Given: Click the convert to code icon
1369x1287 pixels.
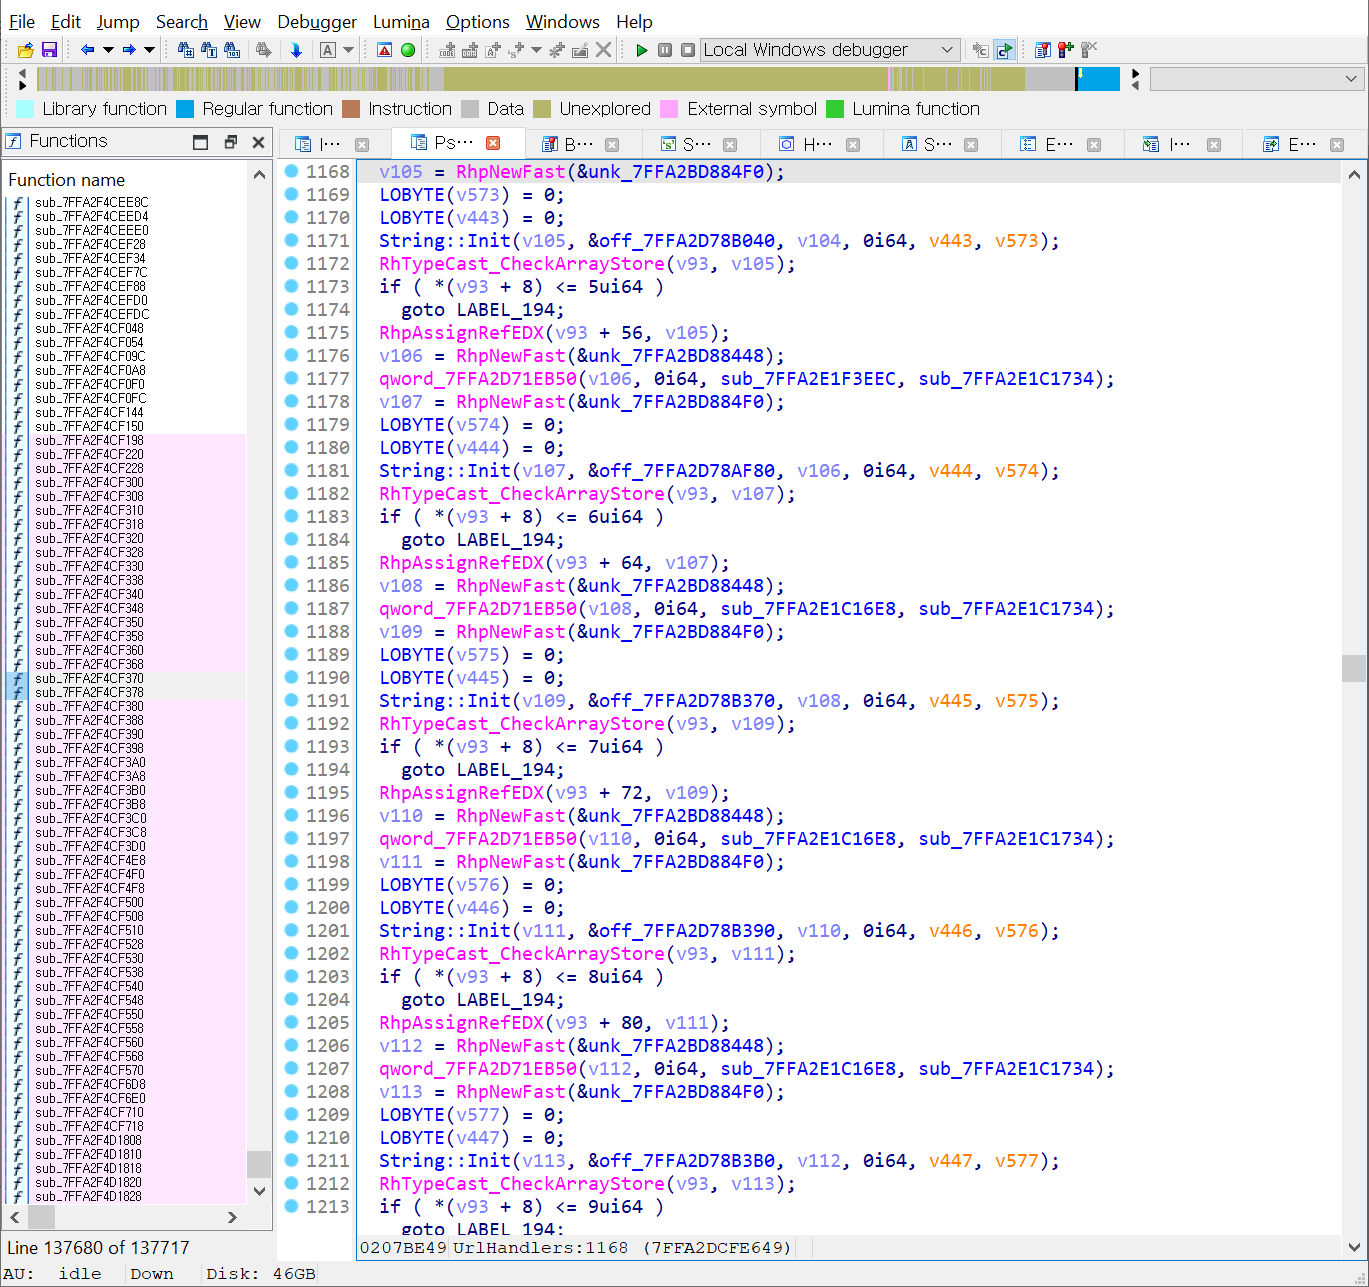Looking at the screenshot, I should [447, 50].
